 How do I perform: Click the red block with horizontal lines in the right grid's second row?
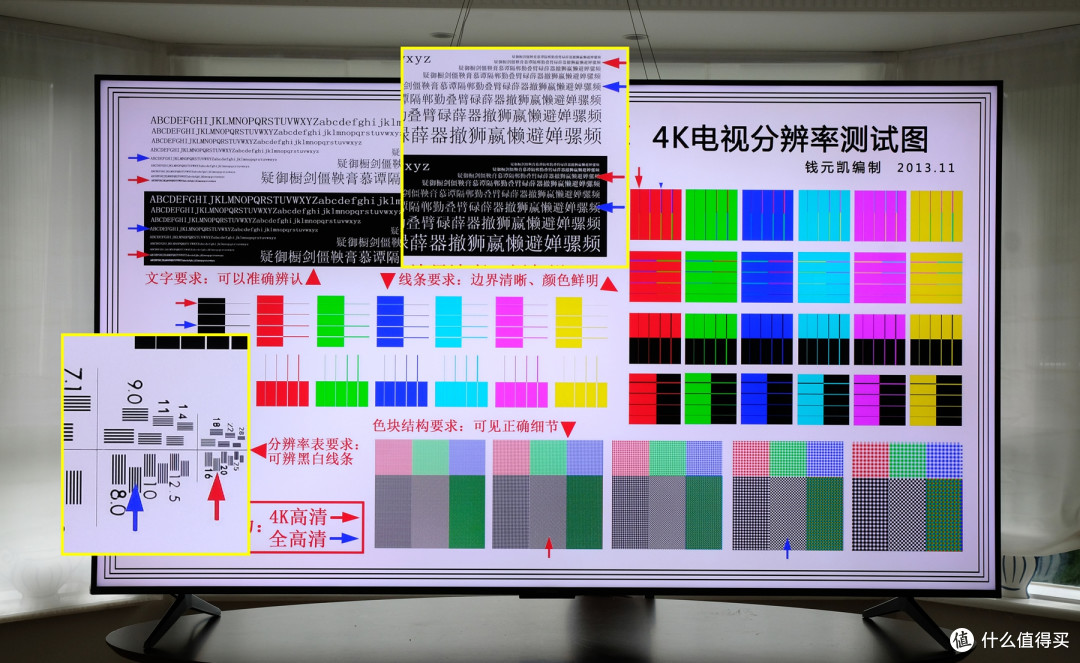tap(655, 277)
